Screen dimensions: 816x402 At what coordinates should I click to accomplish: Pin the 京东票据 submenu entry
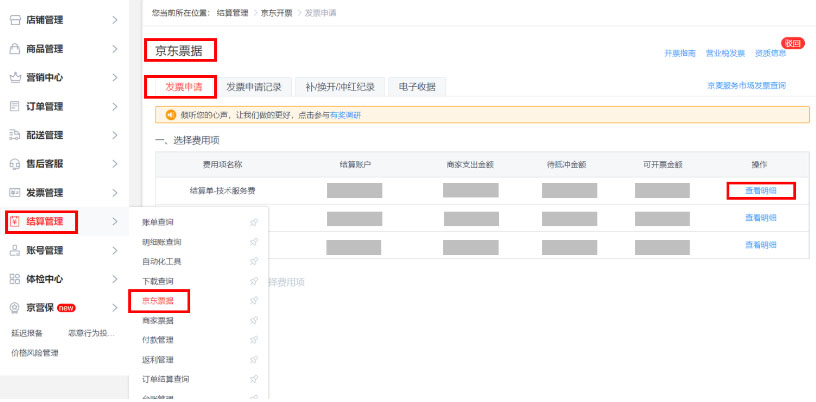253,300
